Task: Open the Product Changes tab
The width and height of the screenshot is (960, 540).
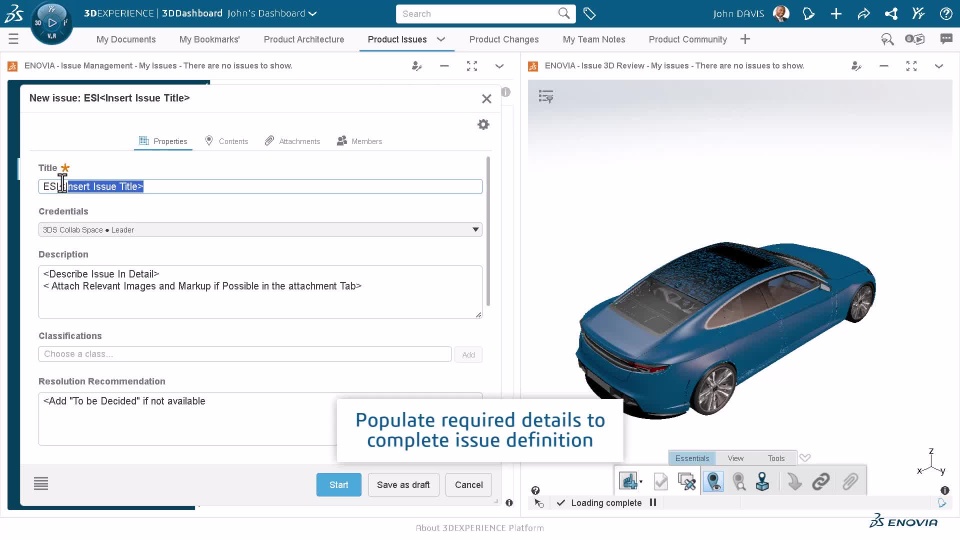Action: click(x=504, y=39)
